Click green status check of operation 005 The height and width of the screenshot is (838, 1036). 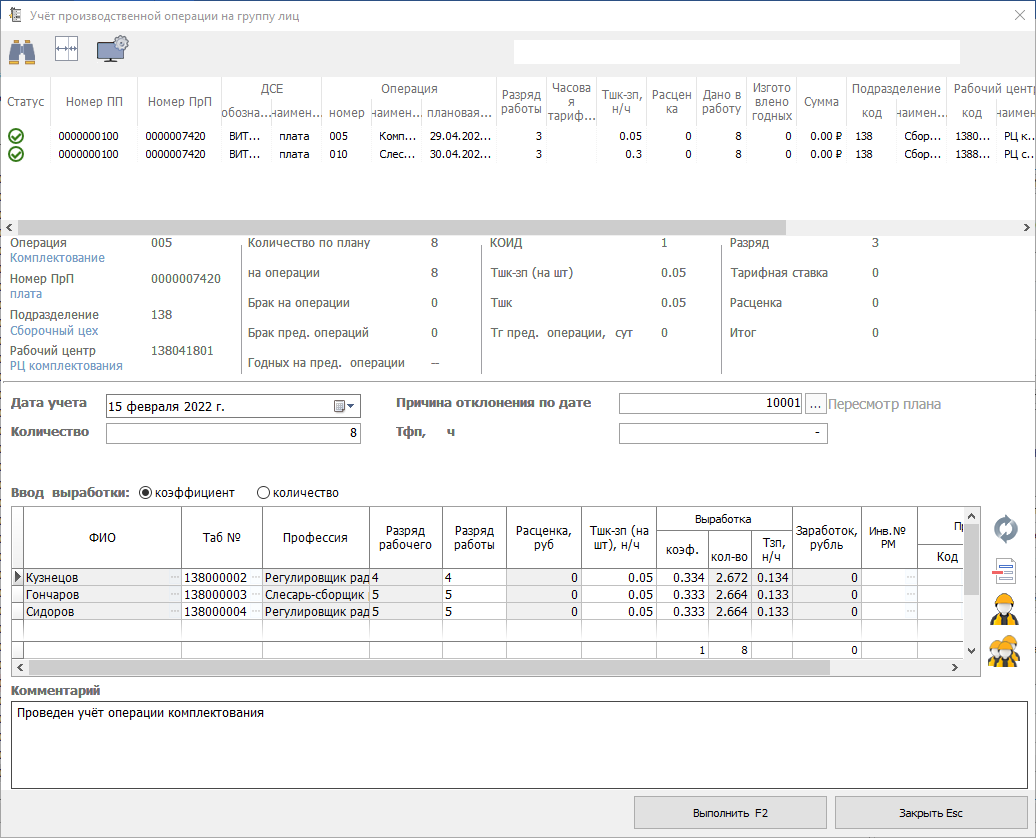click(x=16, y=136)
